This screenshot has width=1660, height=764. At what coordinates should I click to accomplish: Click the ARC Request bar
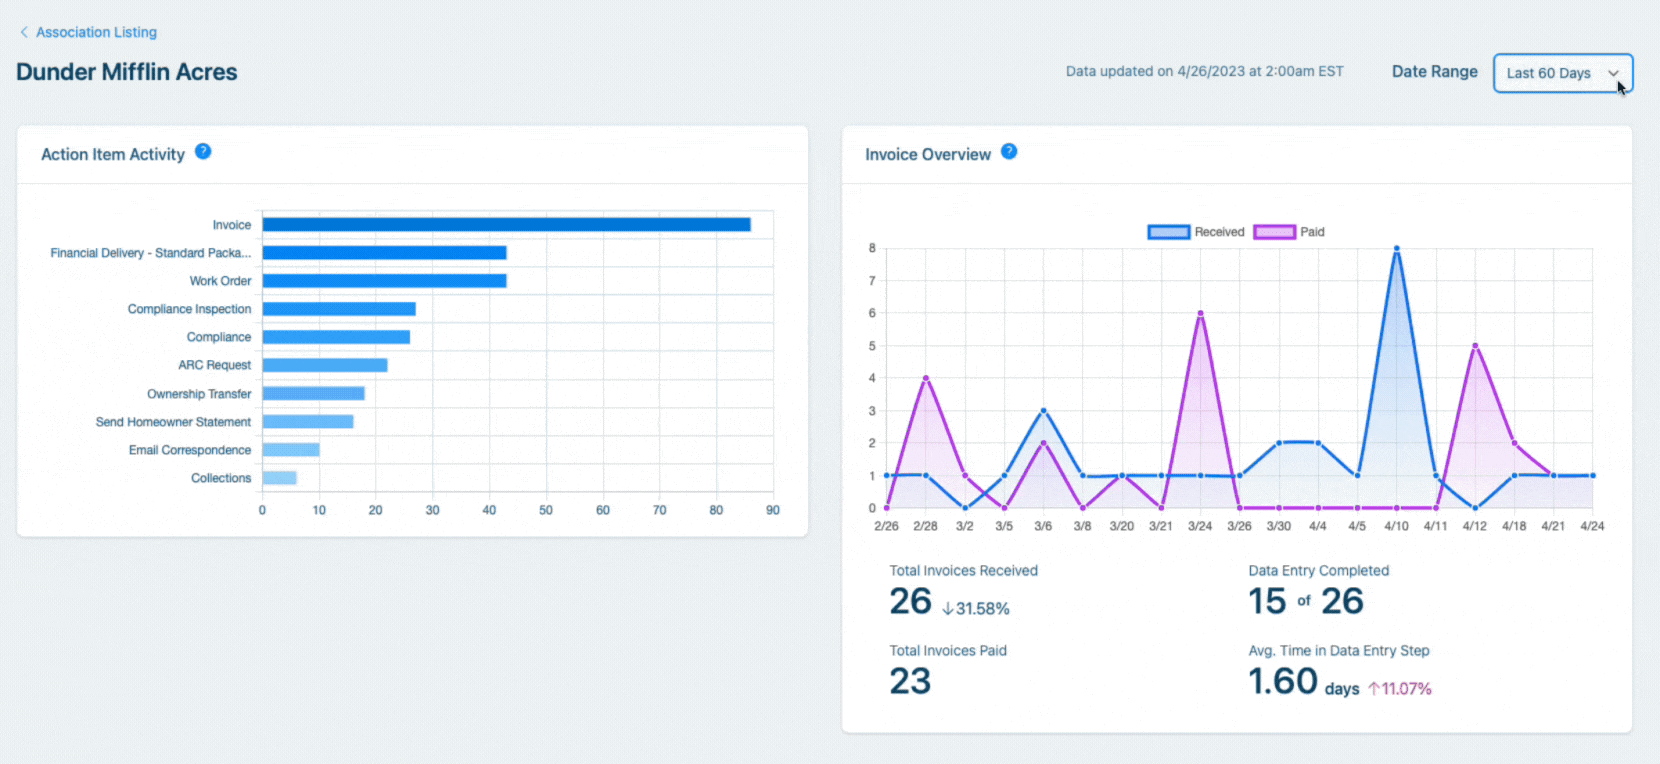(325, 365)
